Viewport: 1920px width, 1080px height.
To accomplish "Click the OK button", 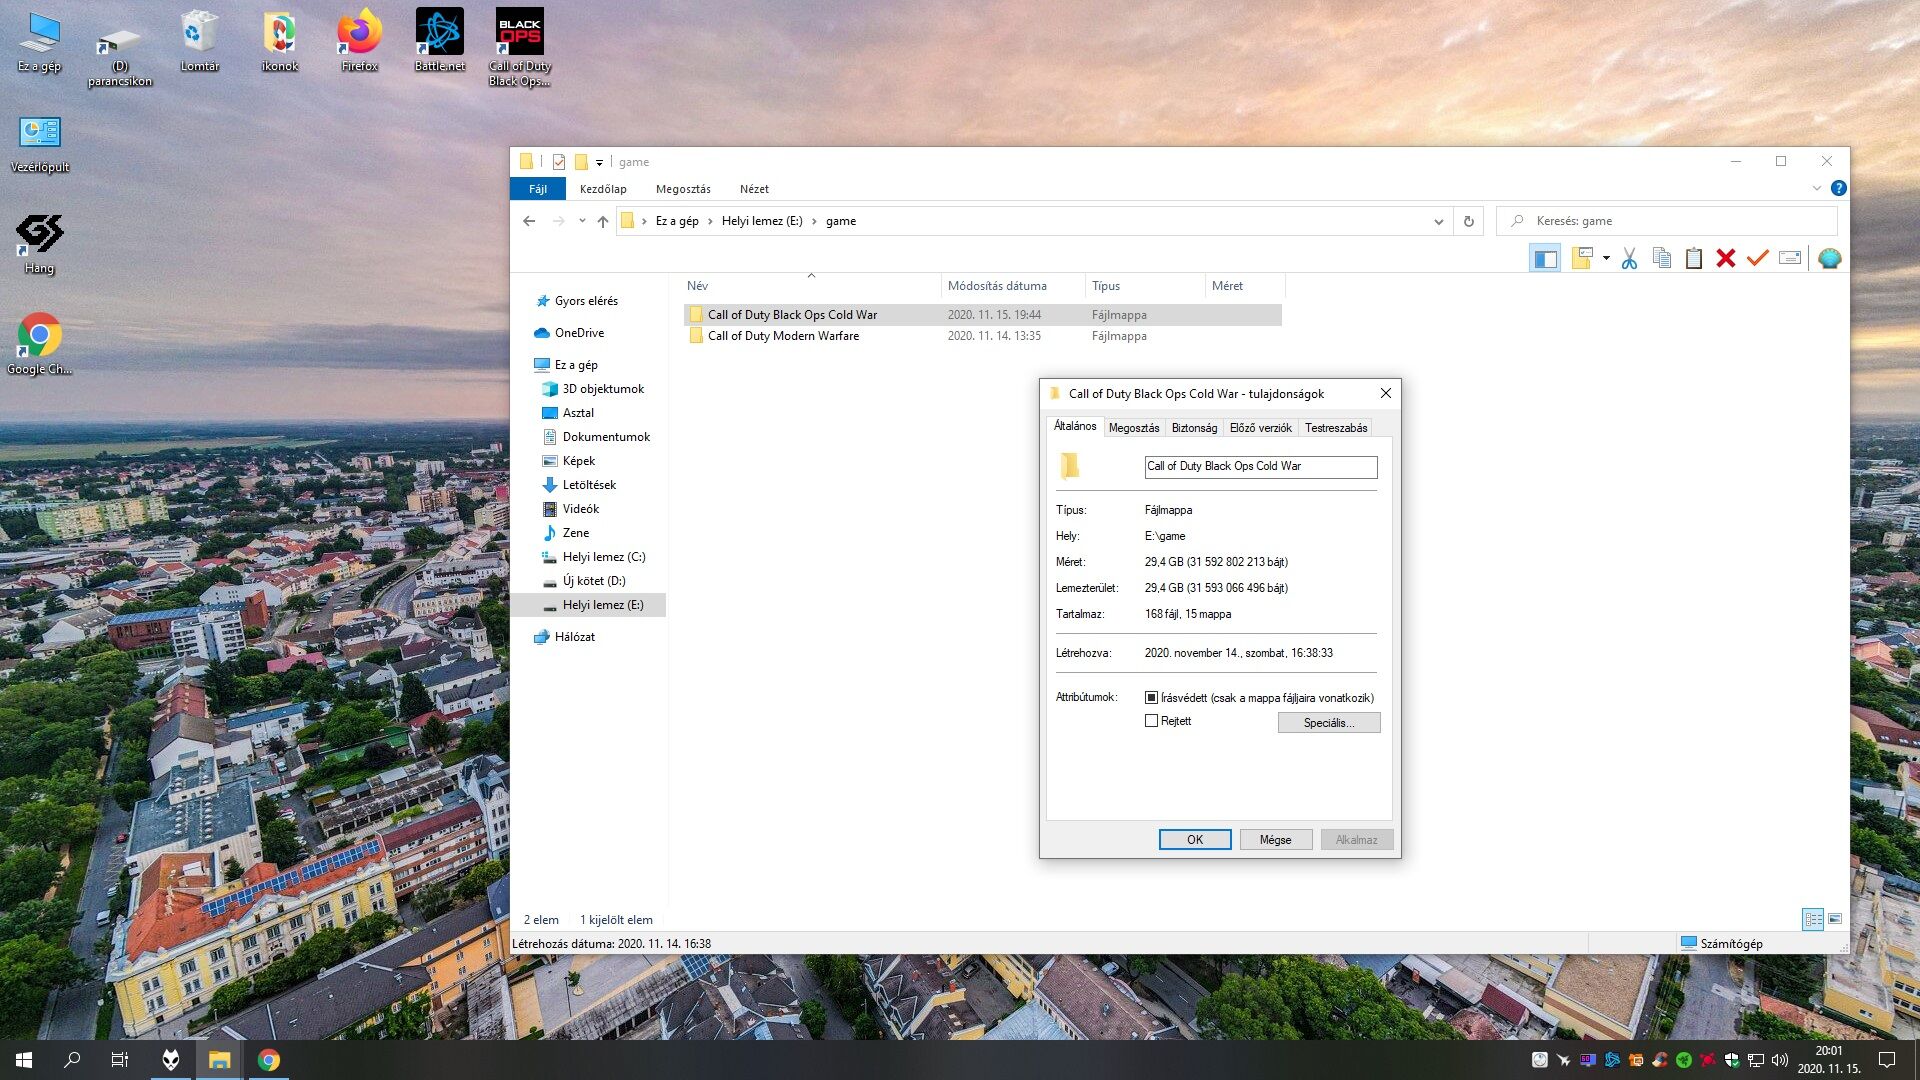I will [1195, 840].
